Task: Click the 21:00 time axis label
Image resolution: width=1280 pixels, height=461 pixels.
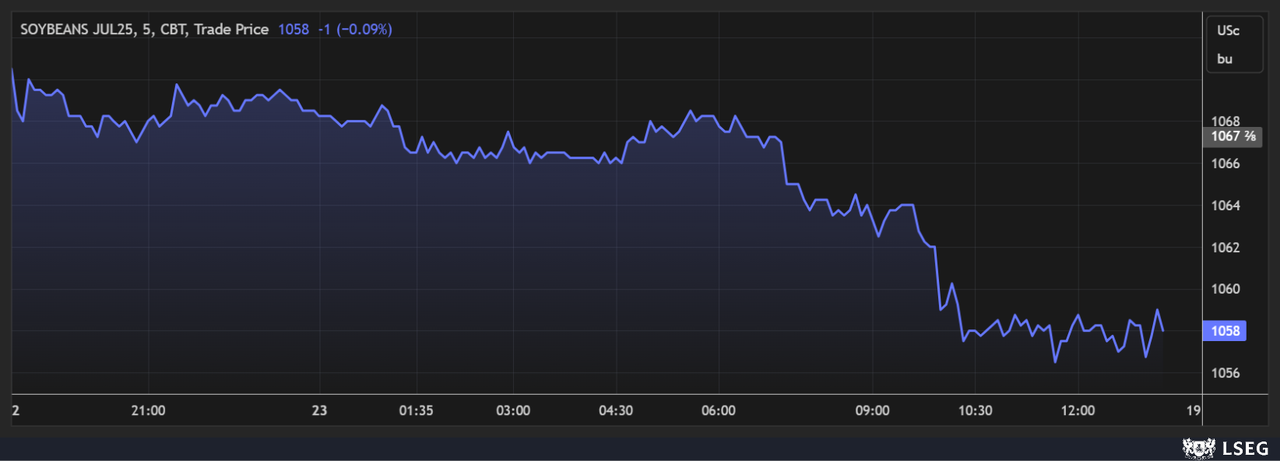Action: click(x=148, y=410)
